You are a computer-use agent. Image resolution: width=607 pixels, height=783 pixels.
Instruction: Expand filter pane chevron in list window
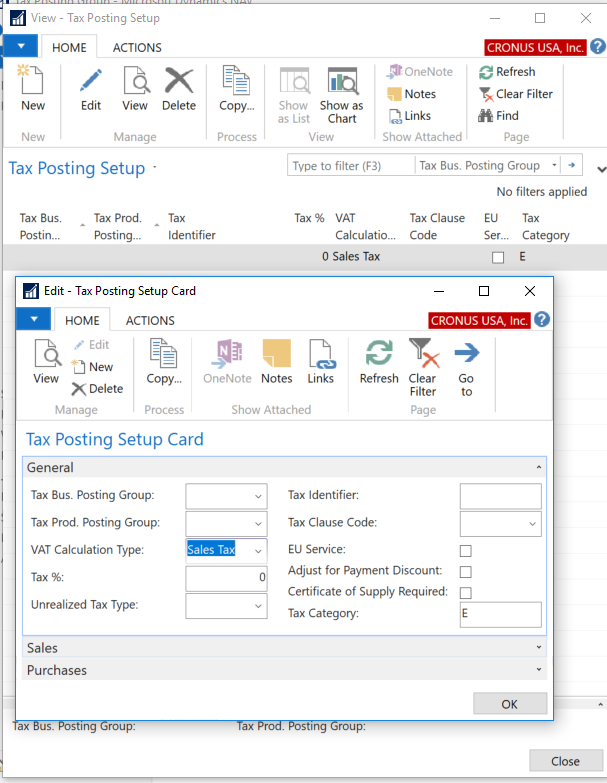click(601, 170)
